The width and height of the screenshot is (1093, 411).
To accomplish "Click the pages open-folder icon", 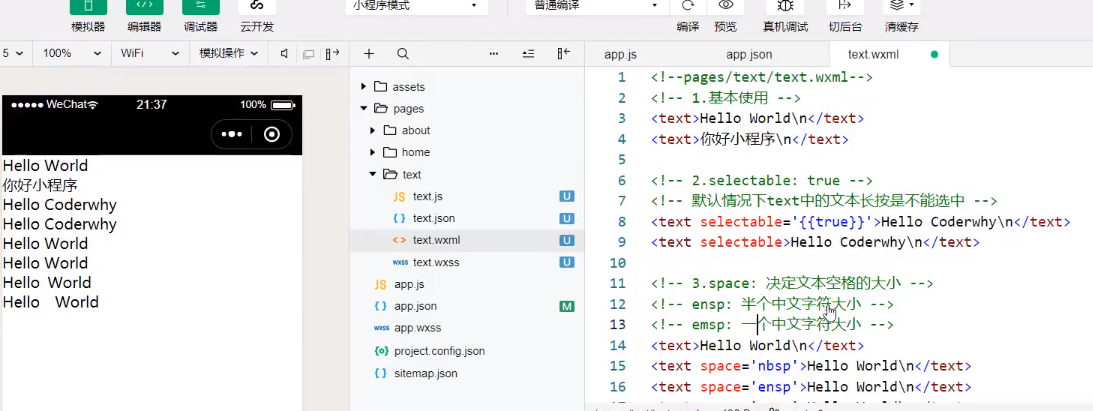I will tap(380, 109).
